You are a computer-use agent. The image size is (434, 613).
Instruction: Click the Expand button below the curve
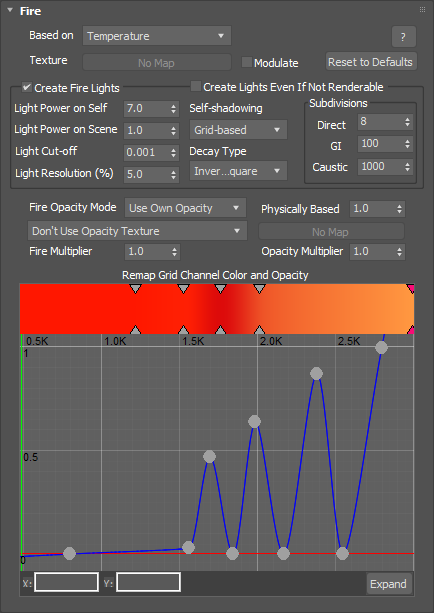point(388,584)
